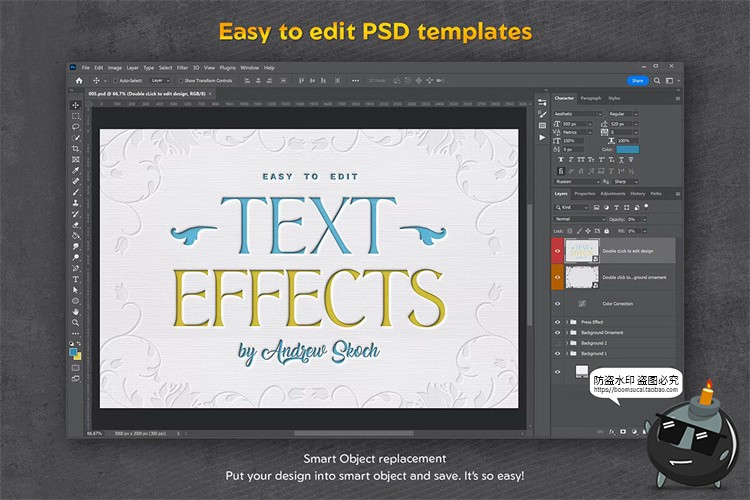Select the Horizontal Type tool
Viewport: 750px width, 500px height.
pyautogui.click(x=76, y=279)
